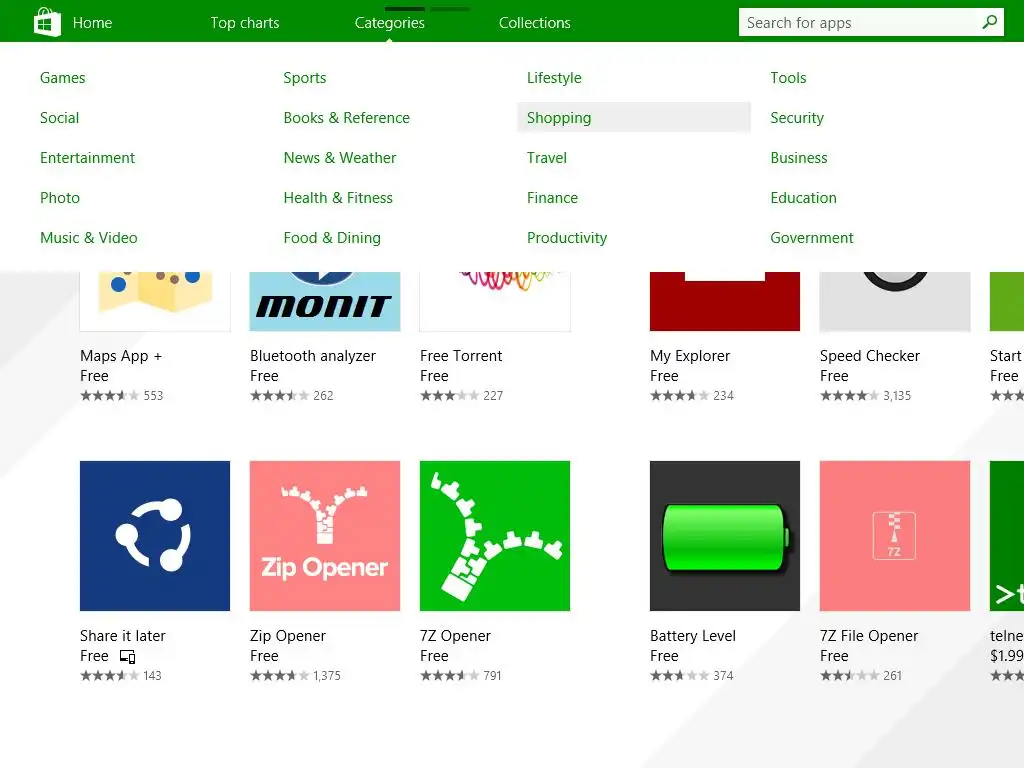Choose the Social category

pos(59,118)
